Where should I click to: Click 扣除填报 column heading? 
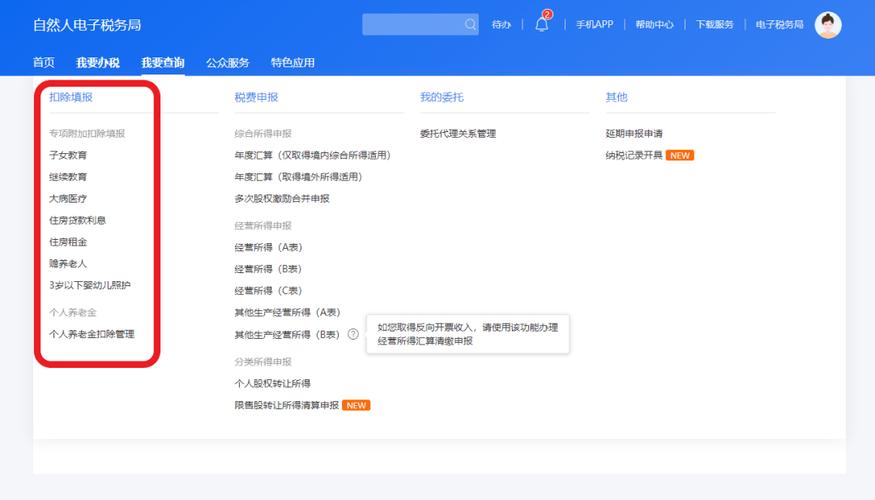(x=71, y=97)
